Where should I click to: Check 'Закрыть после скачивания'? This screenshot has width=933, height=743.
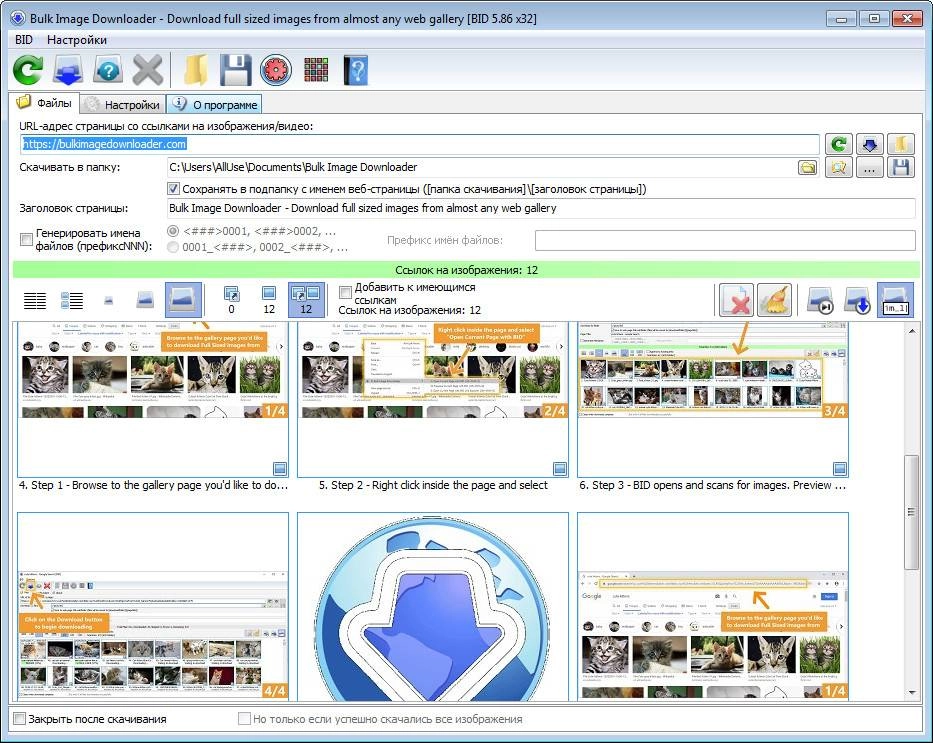click(19, 719)
